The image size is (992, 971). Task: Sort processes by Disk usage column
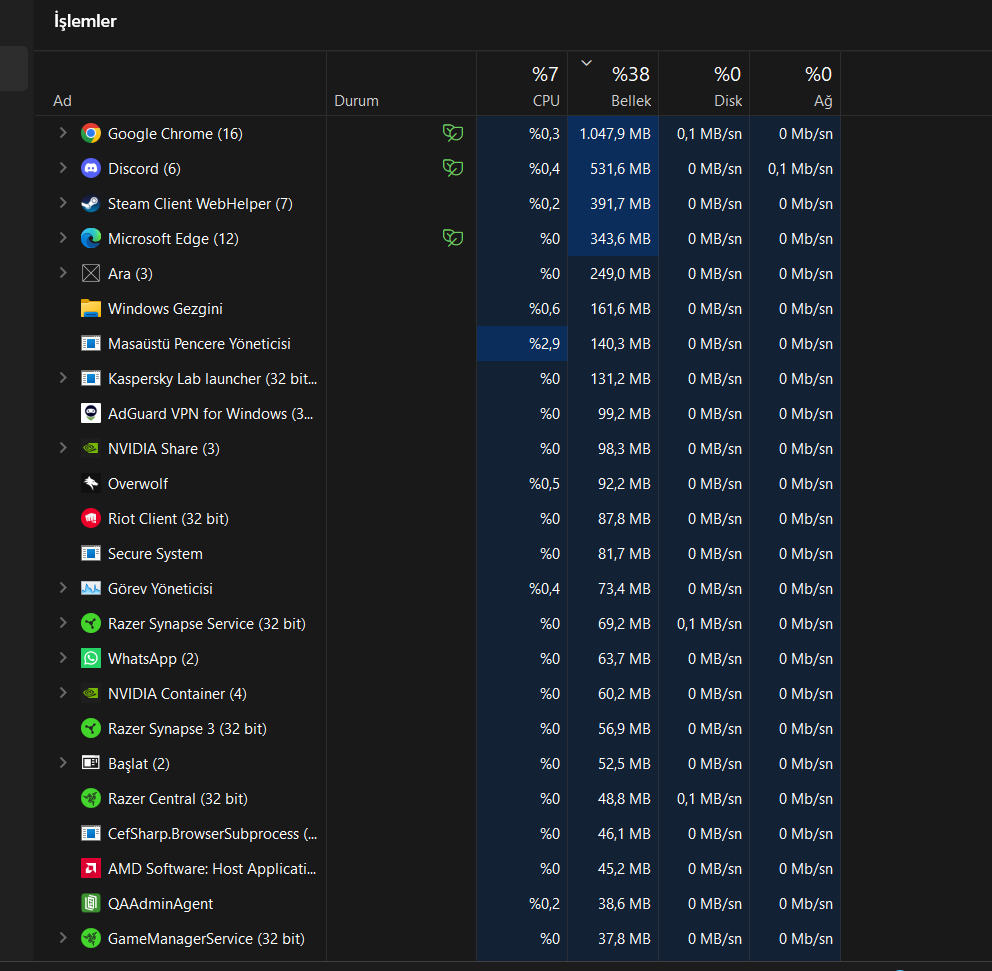pyautogui.click(x=704, y=83)
